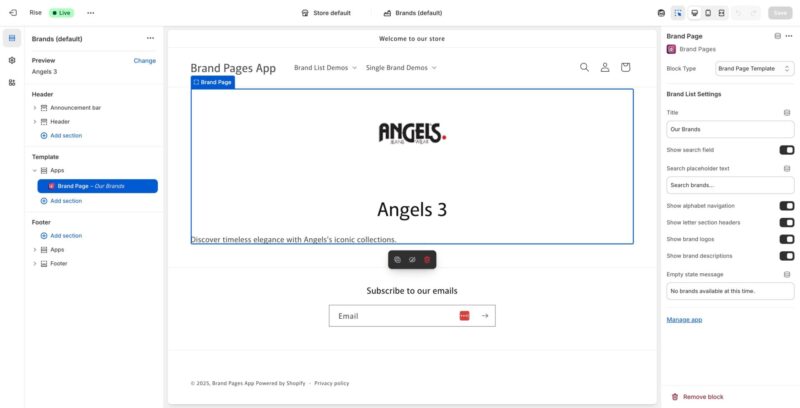Expand the Header section row
The width and height of the screenshot is (800, 408).
35,122
